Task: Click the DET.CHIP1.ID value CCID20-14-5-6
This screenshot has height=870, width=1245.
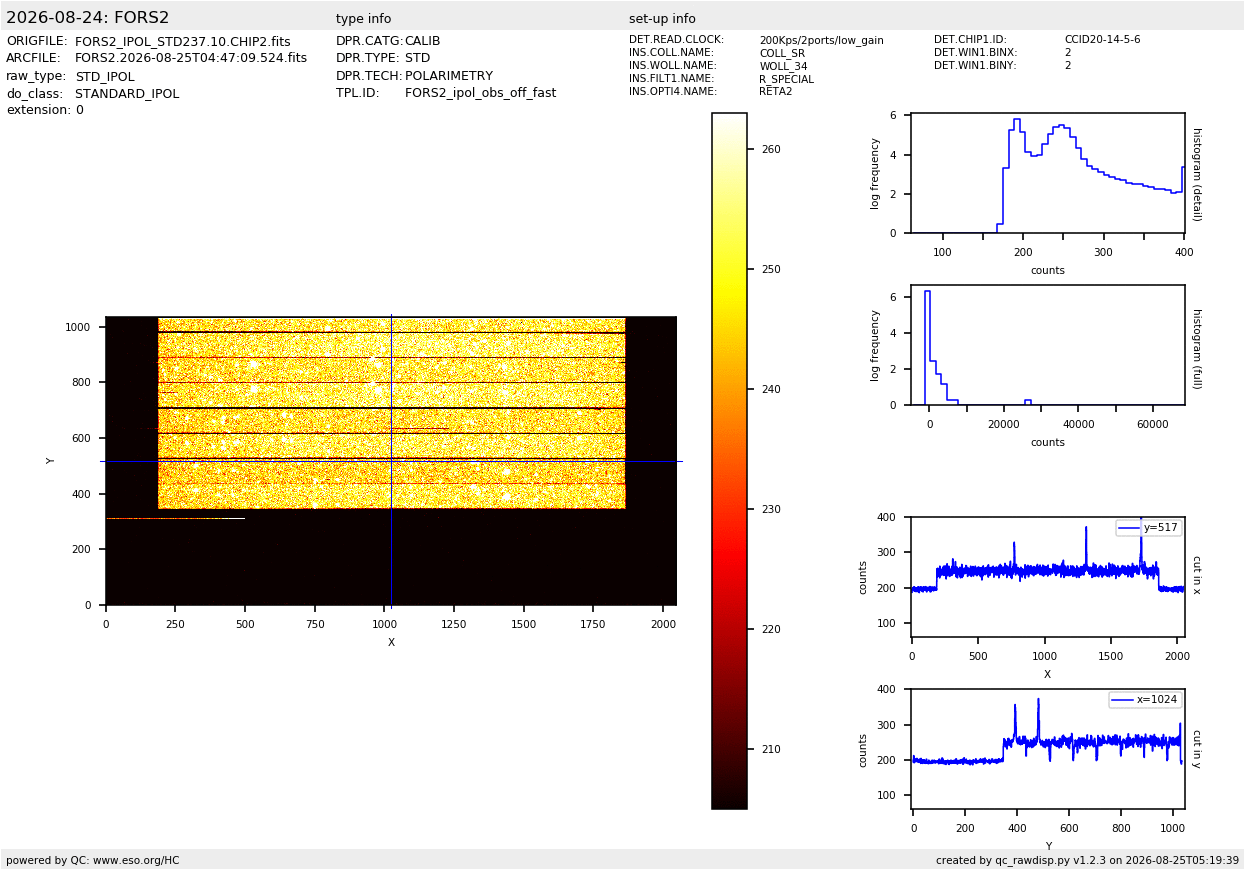Action: pos(1102,40)
